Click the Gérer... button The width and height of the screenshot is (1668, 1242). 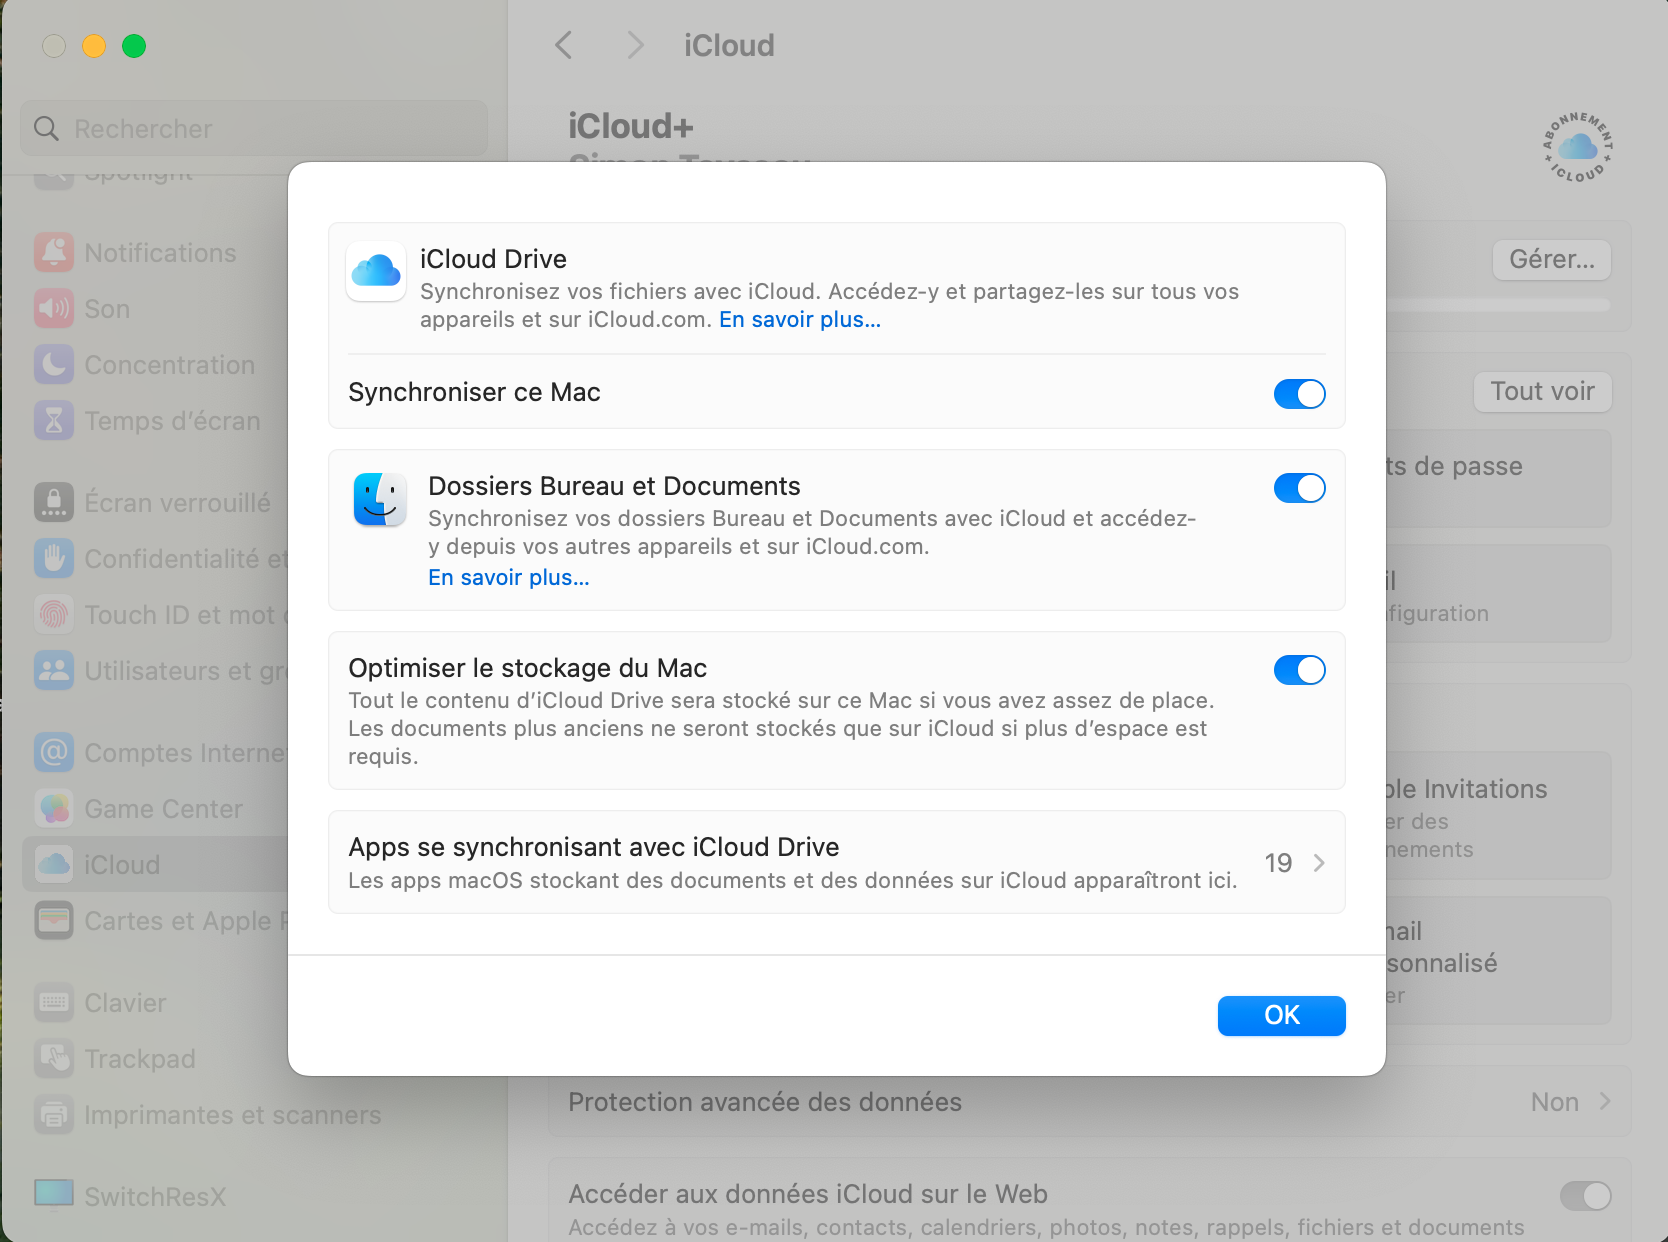(1552, 259)
